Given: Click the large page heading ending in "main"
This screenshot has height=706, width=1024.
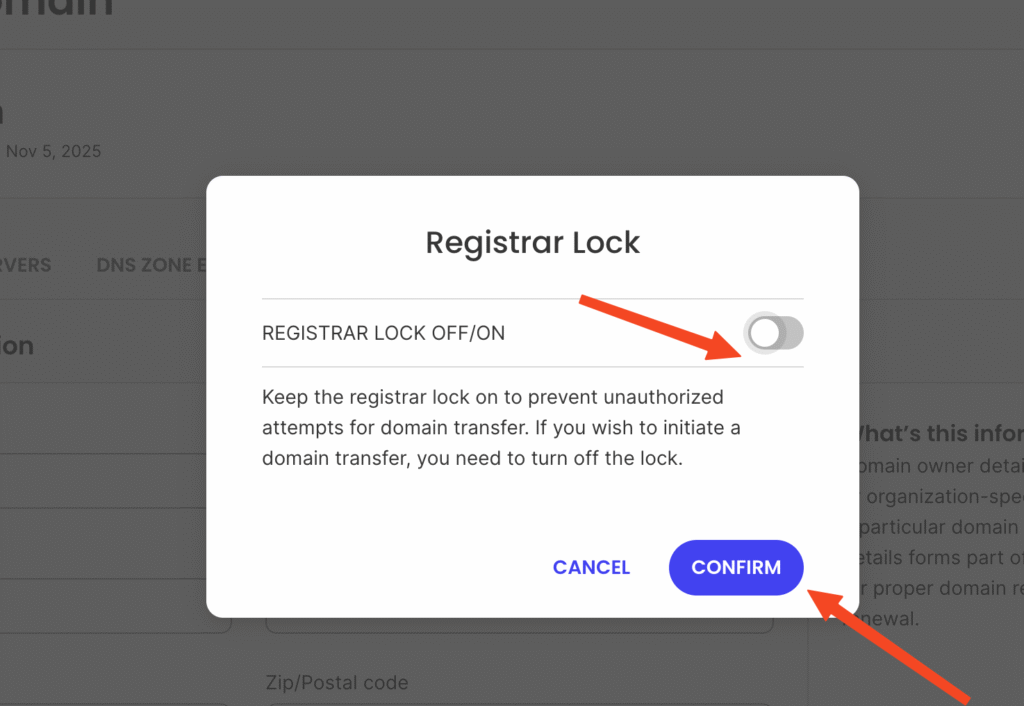Looking at the screenshot, I should [x=57, y=8].
